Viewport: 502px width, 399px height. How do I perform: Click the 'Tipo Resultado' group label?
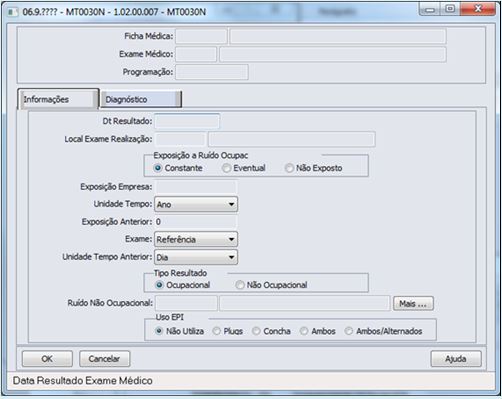(x=180, y=273)
